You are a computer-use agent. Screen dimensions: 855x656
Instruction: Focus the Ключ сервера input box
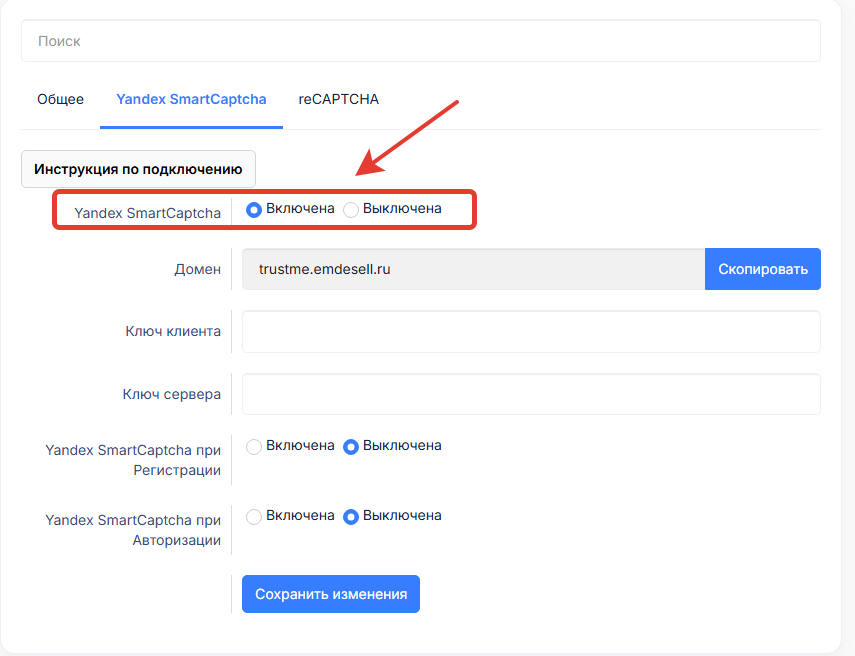click(x=531, y=394)
